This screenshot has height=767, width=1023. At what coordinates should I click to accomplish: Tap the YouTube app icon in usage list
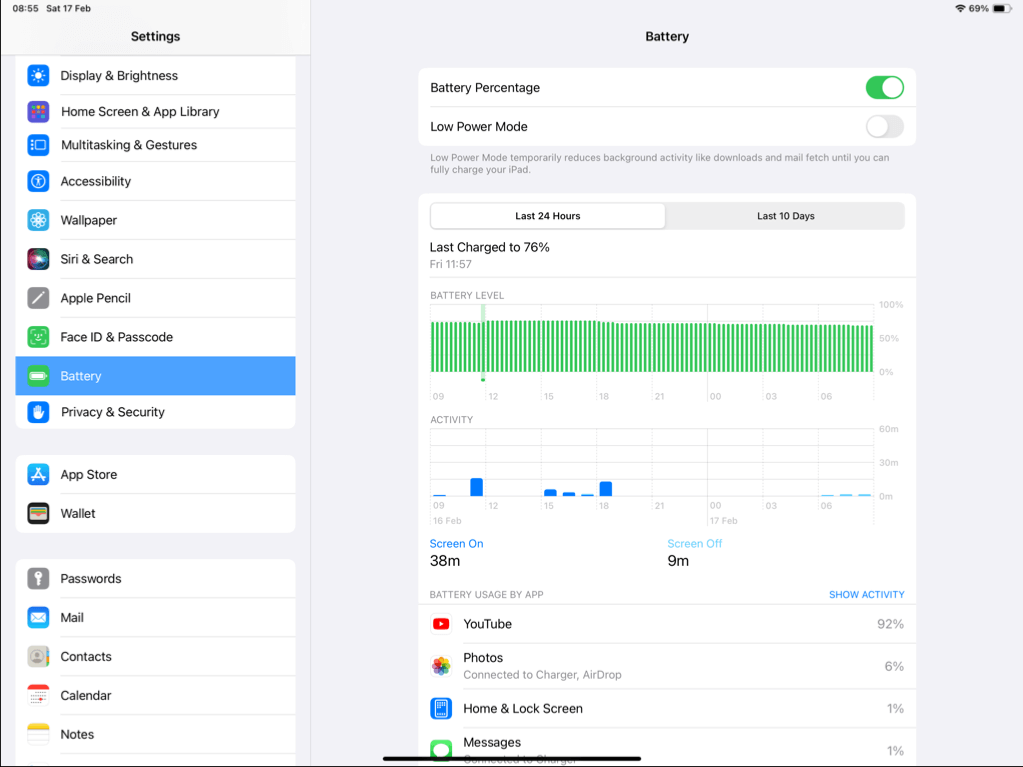tap(441, 624)
